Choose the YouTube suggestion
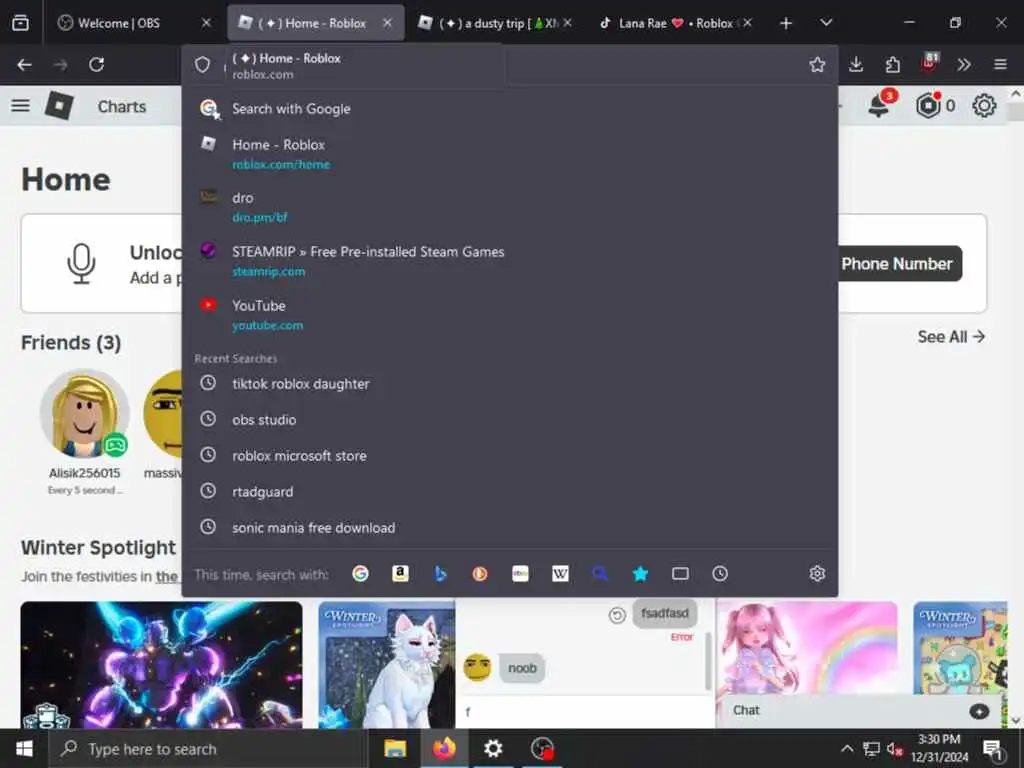The height and width of the screenshot is (768, 1024). pyautogui.click(x=509, y=314)
